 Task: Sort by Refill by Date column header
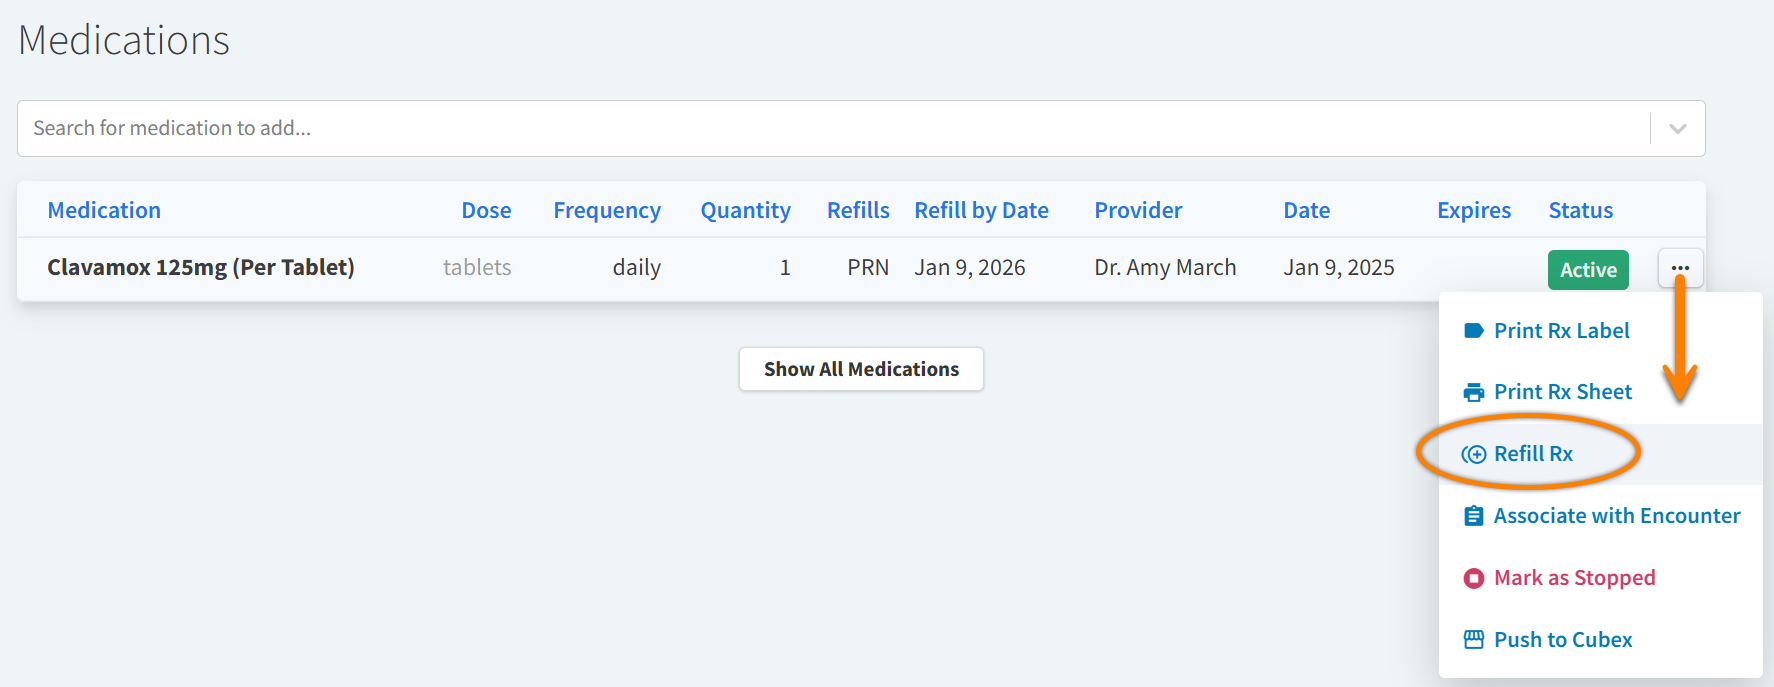981,210
